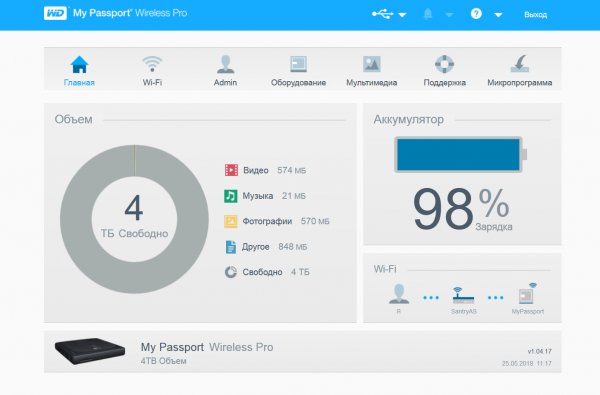
Task: Click the Wi-Fi client user icon
Action: click(x=399, y=294)
